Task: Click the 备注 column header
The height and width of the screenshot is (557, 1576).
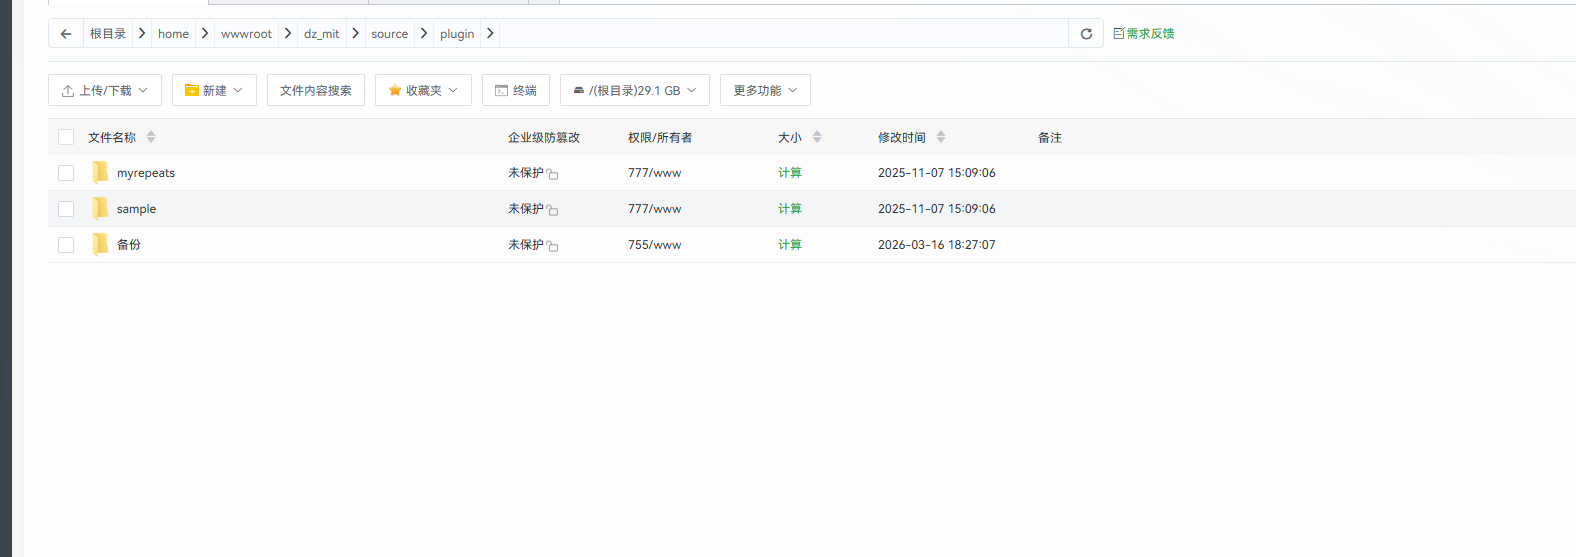Action: (1050, 138)
